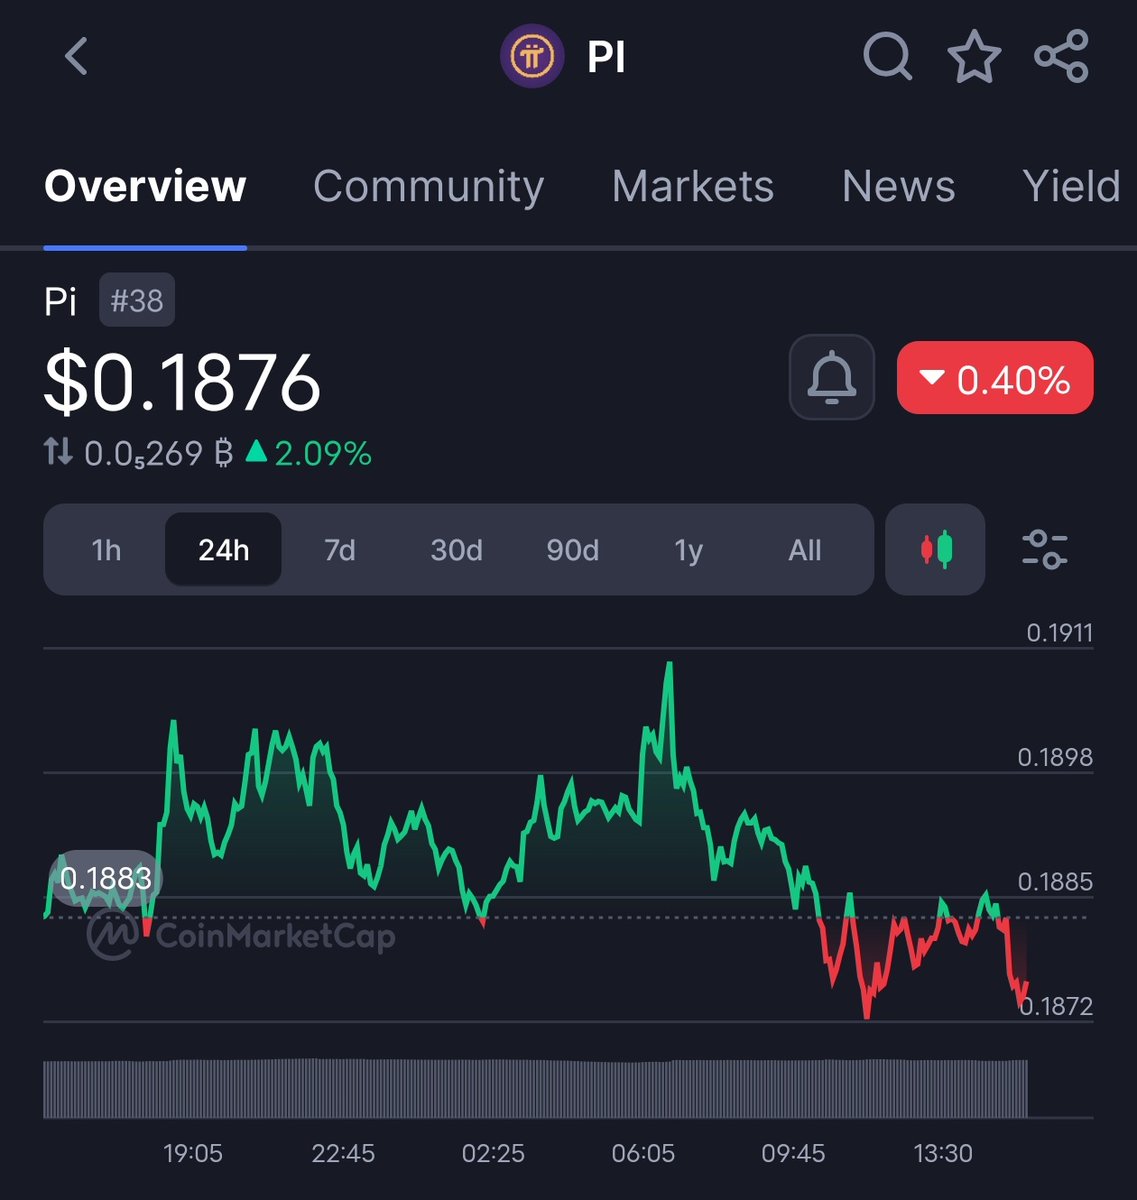Share PI page via share icon
The height and width of the screenshot is (1200, 1137).
1061,56
